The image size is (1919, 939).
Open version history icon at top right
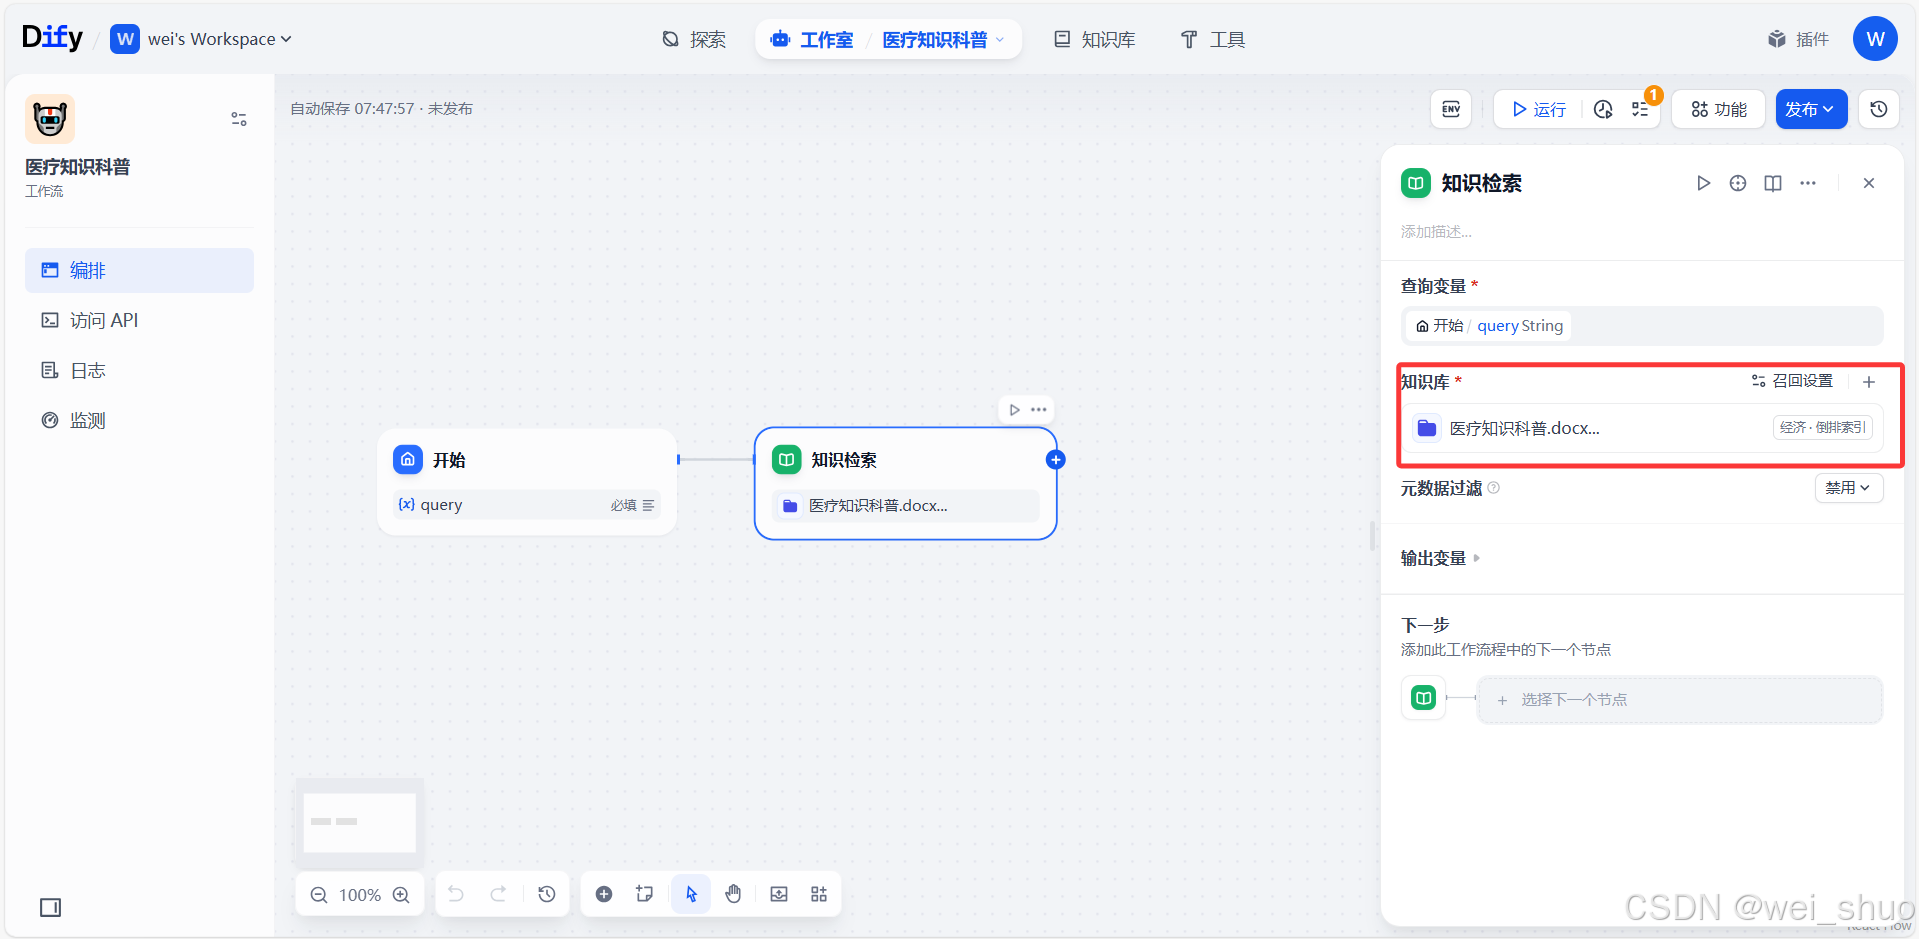coord(1879,109)
